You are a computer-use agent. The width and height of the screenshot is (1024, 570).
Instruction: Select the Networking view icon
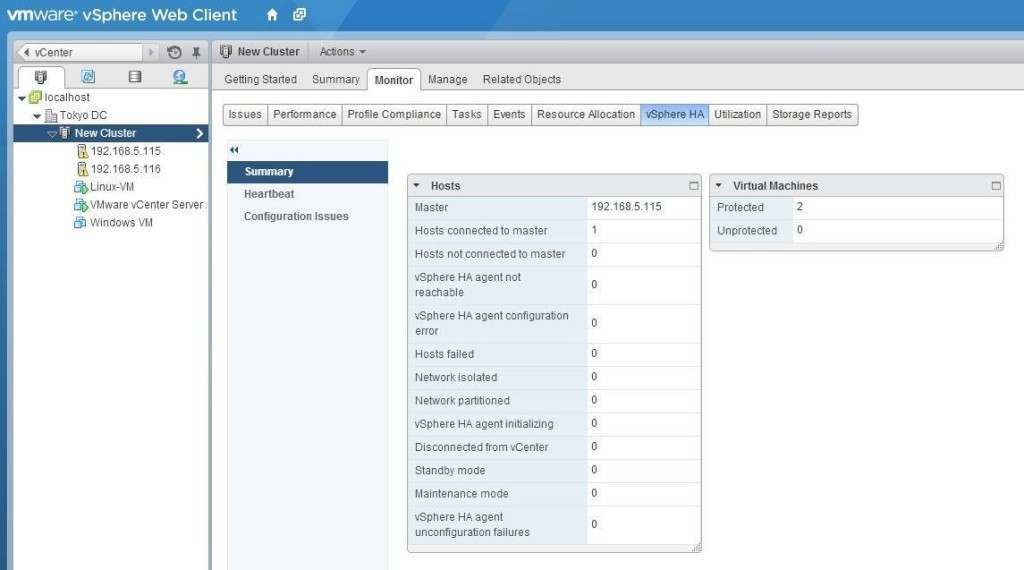tap(180, 77)
